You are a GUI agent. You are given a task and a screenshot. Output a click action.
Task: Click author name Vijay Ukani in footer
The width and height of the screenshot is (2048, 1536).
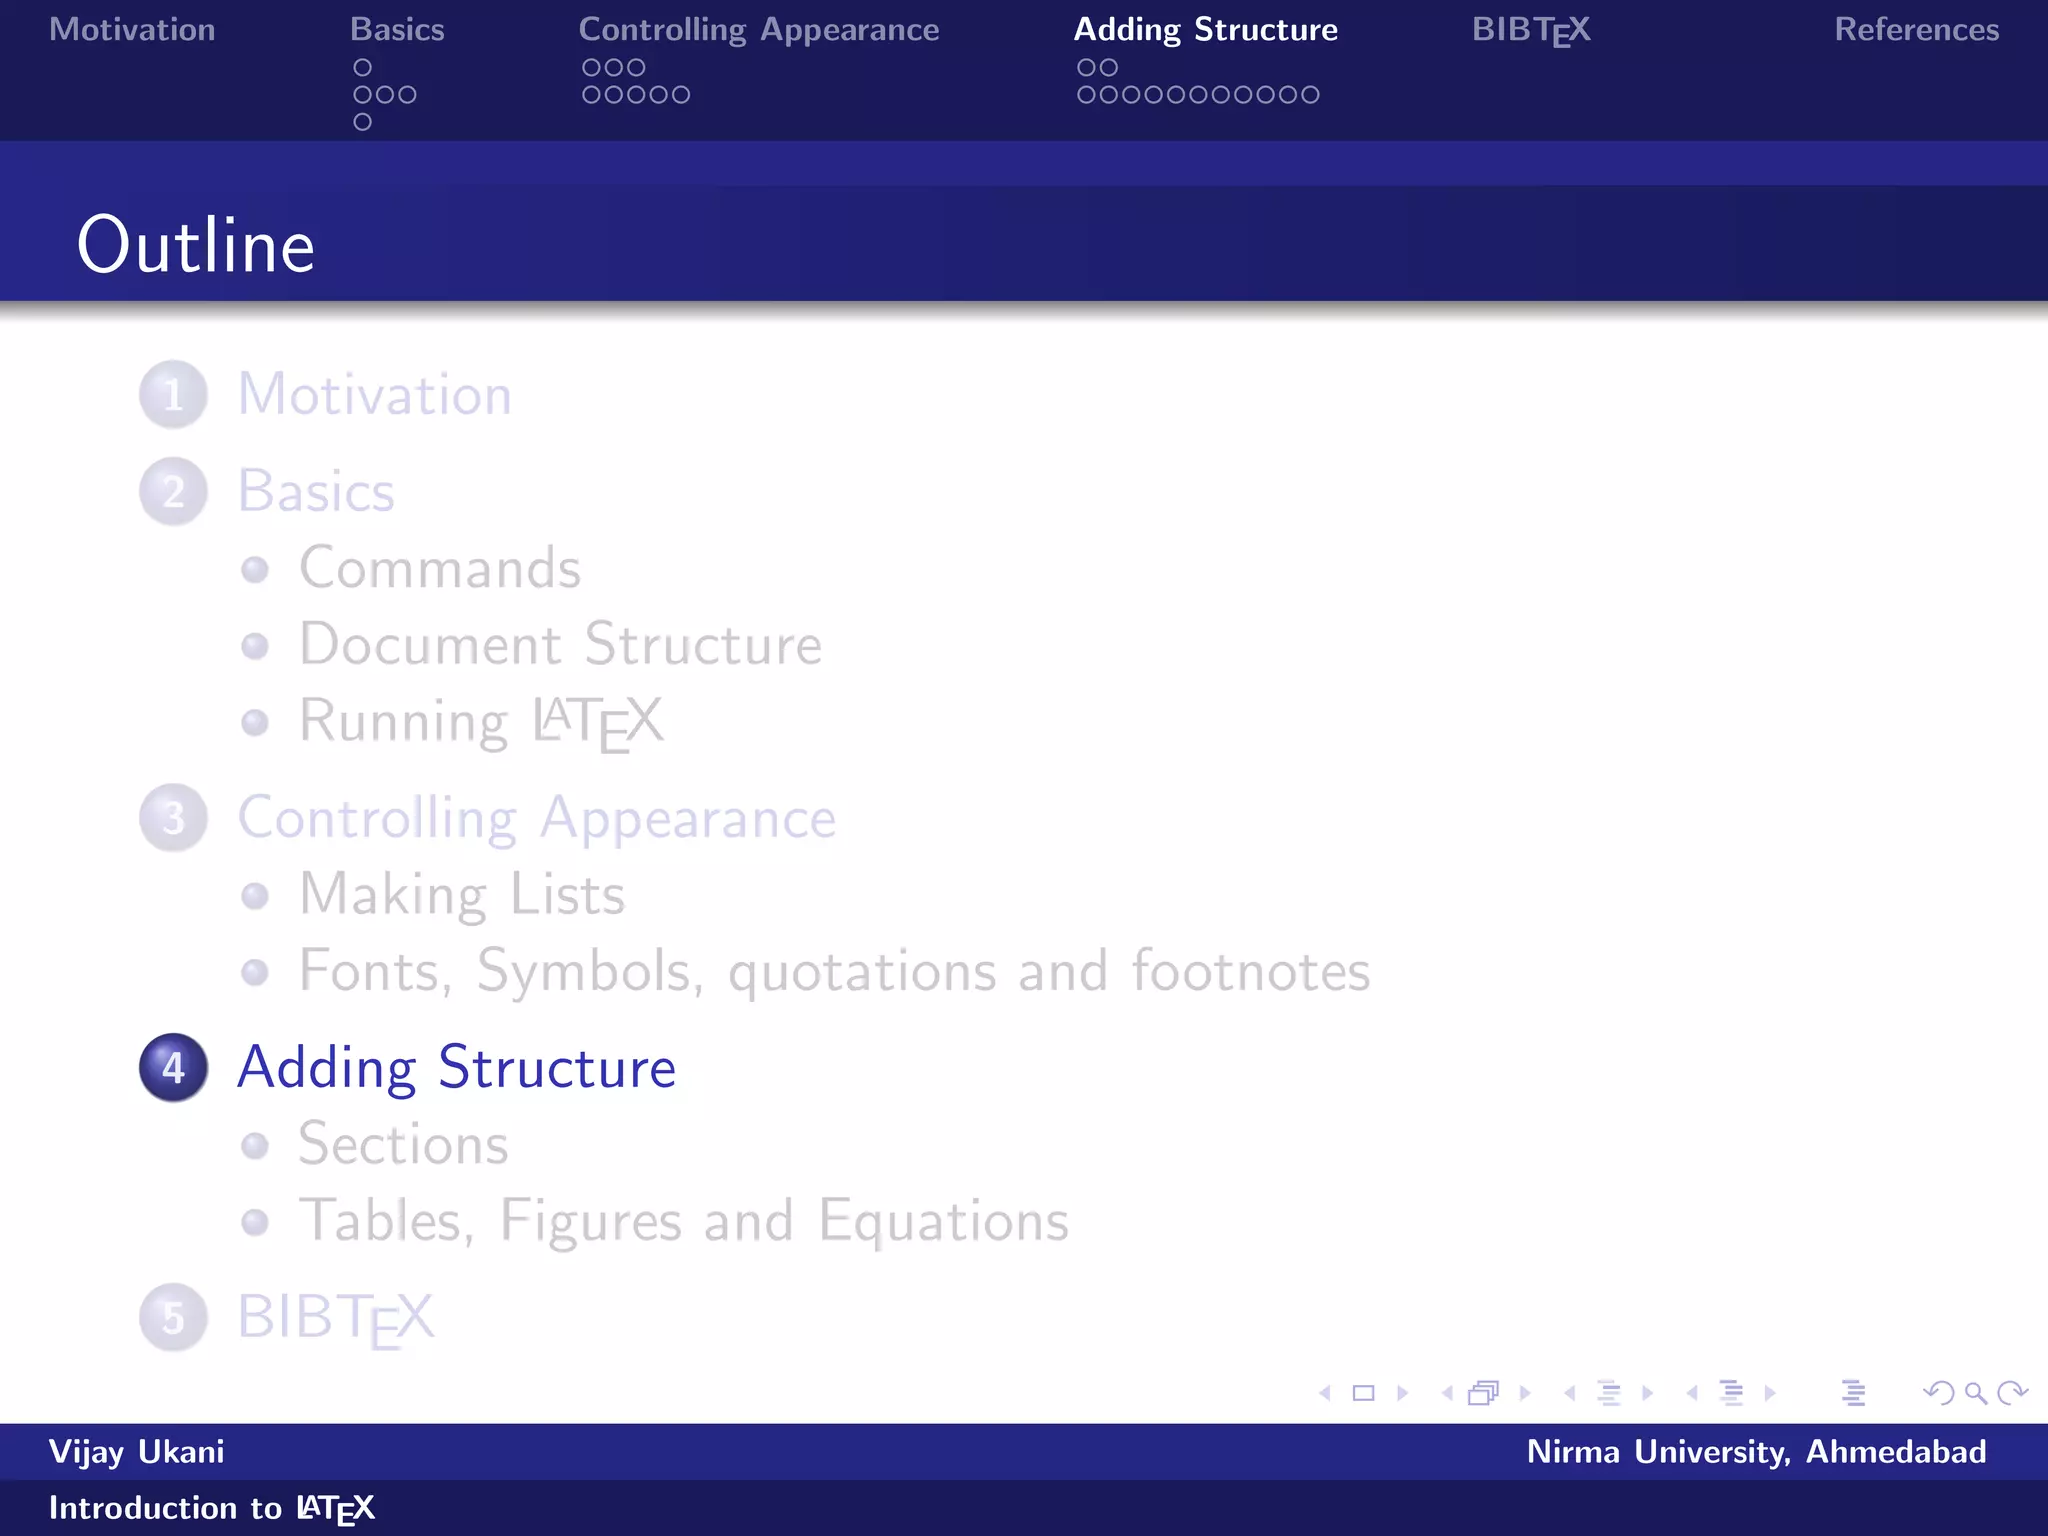point(137,1452)
